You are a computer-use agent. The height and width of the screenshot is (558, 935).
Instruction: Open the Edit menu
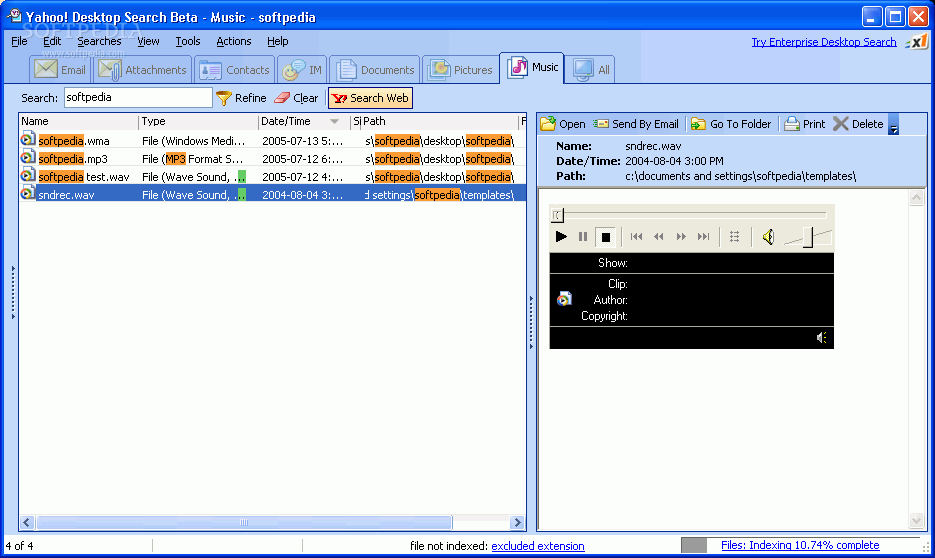point(52,41)
